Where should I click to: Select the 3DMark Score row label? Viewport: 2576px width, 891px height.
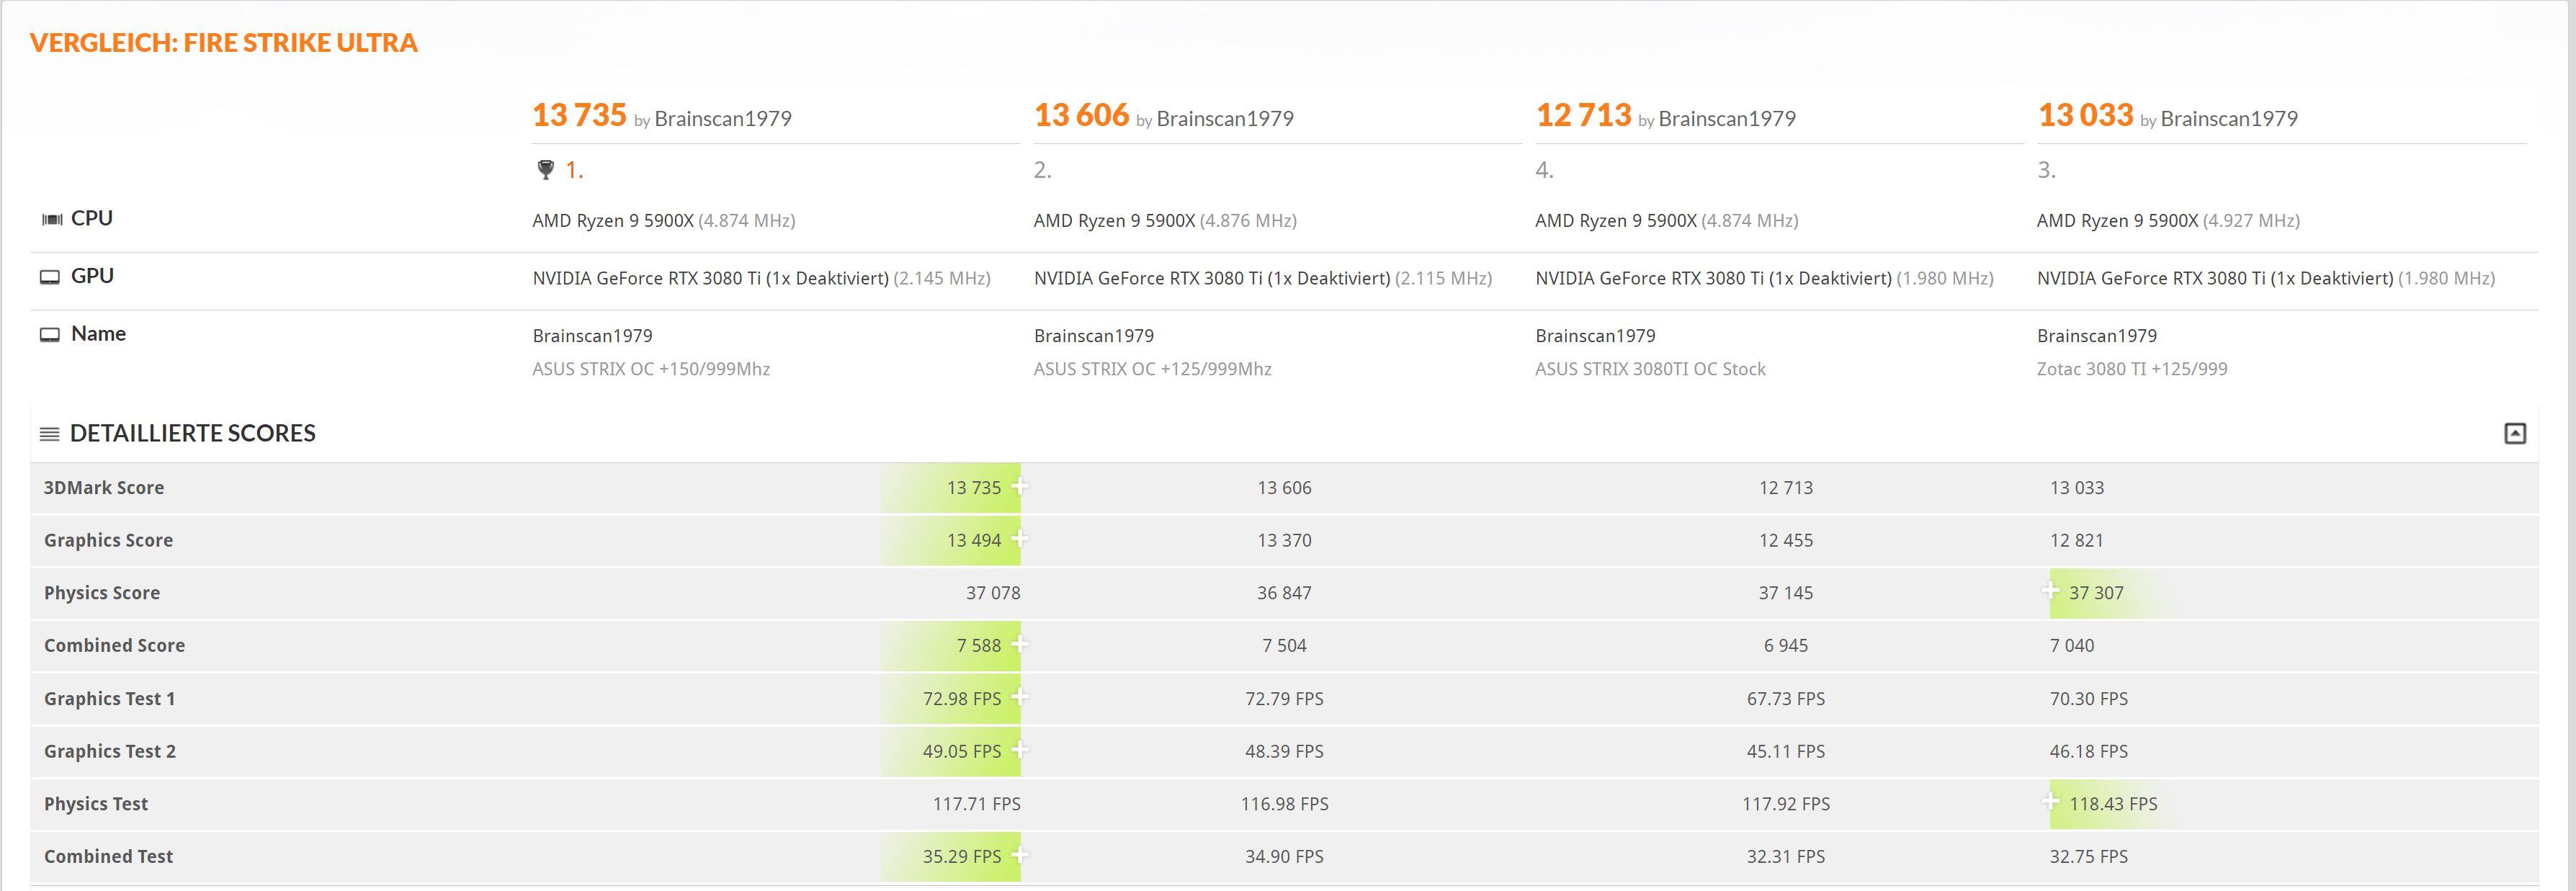coord(104,488)
